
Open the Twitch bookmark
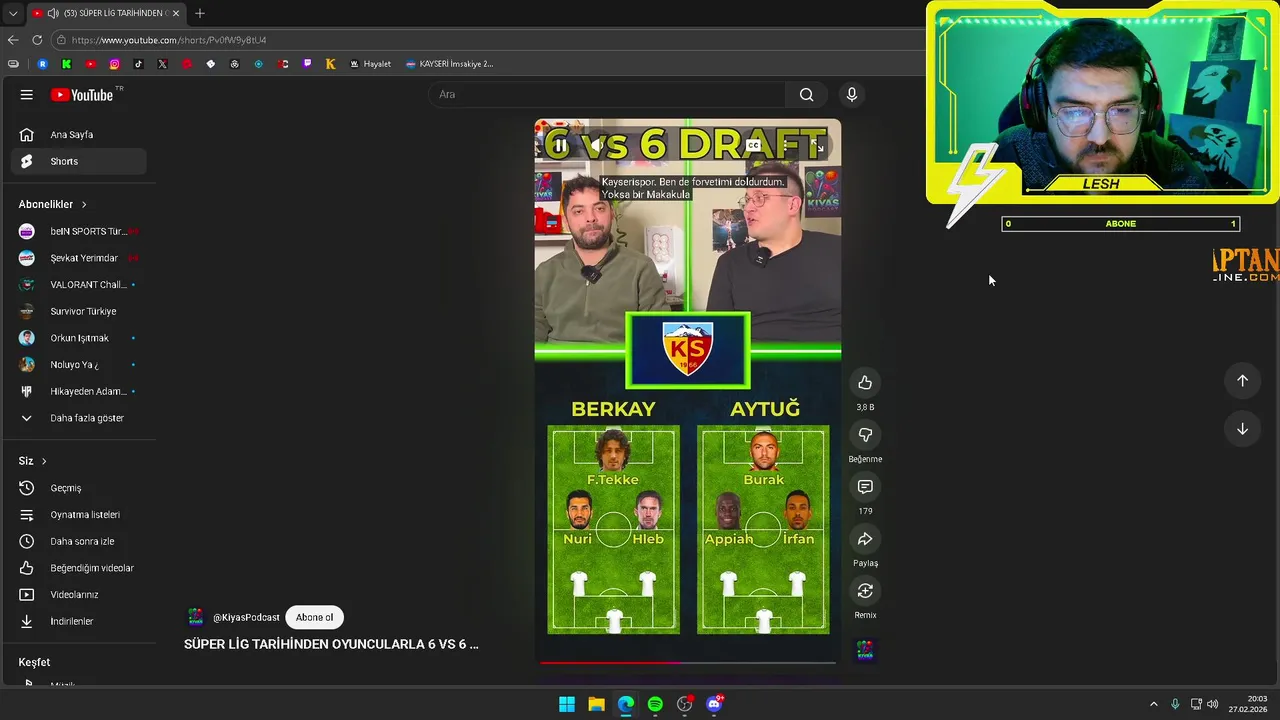(x=307, y=64)
